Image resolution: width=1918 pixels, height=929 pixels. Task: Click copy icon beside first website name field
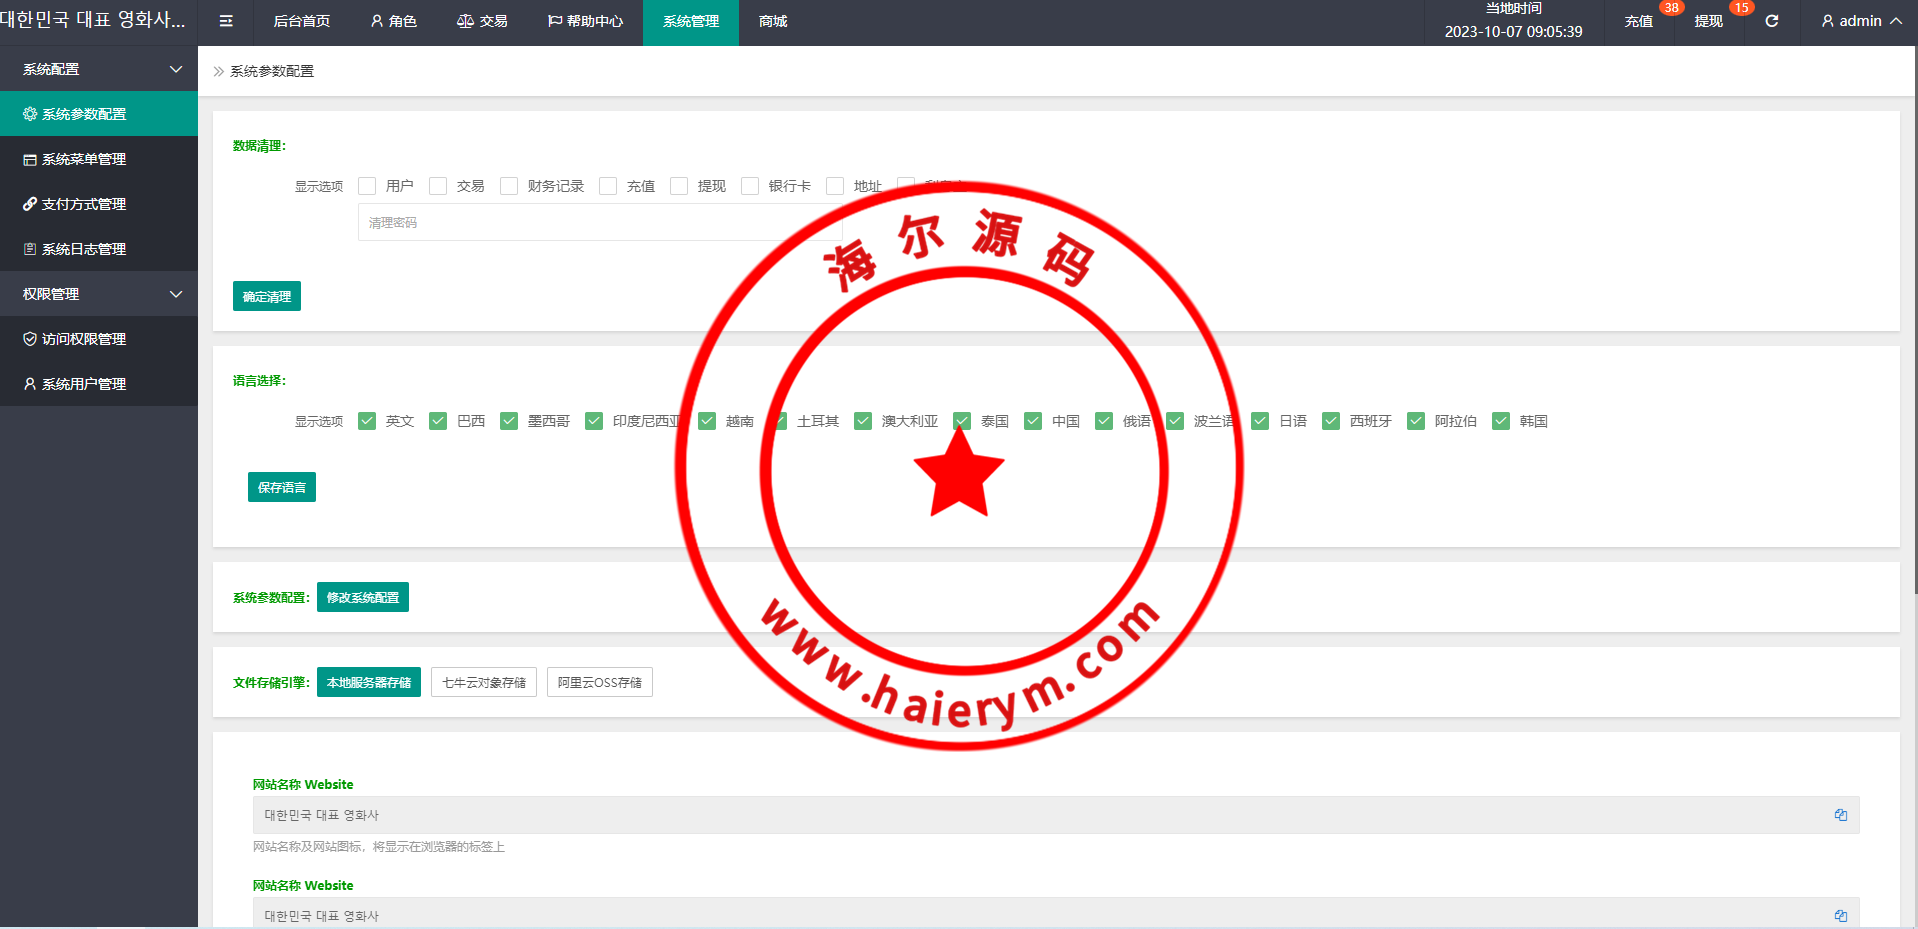point(1840,815)
